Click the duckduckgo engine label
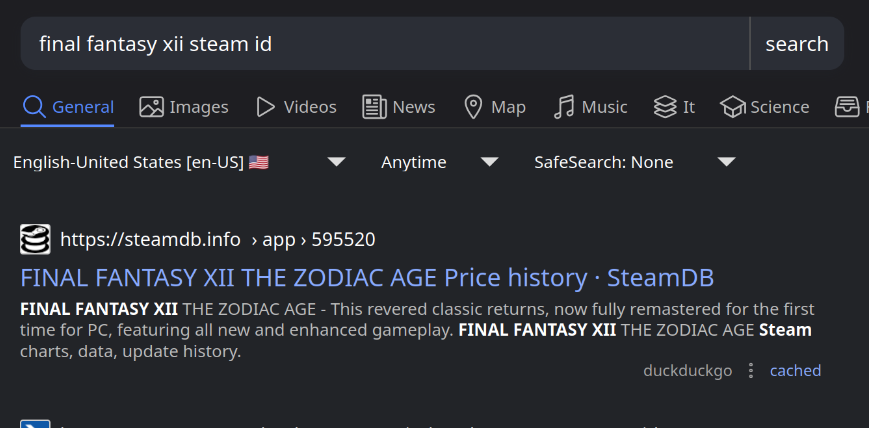Image resolution: width=869 pixels, height=428 pixels. tap(688, 371)
